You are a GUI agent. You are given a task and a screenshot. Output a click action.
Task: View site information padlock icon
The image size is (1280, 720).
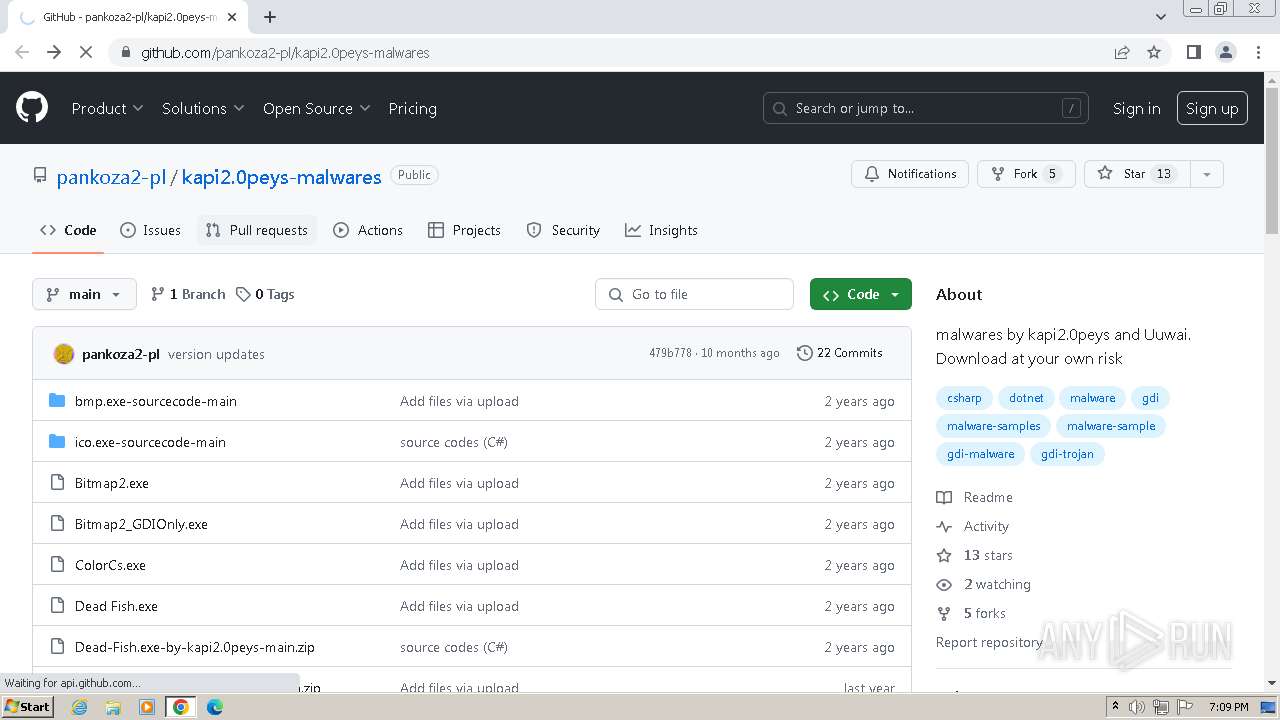tap(125, 52)
